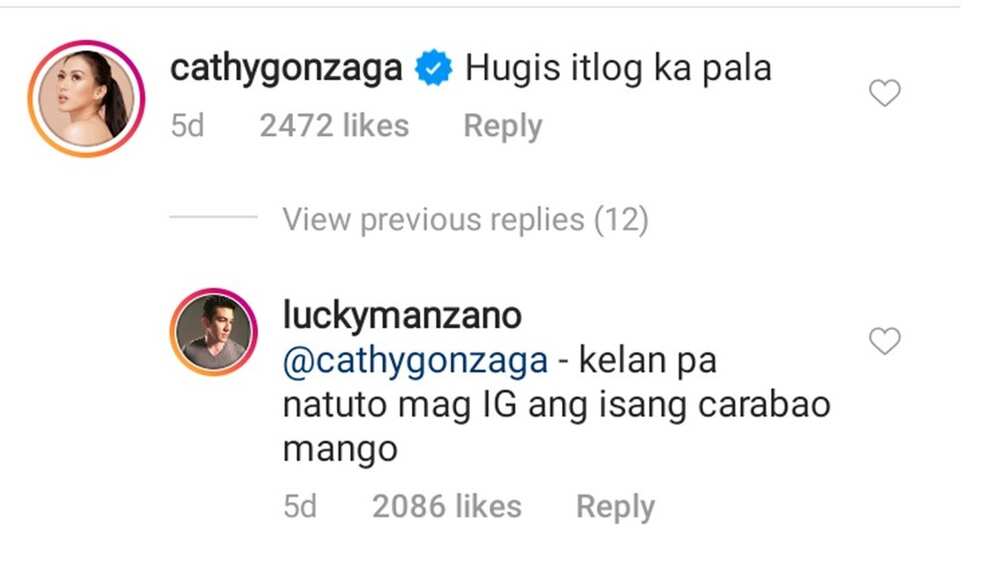Click the blue verified badge icon

434,68
